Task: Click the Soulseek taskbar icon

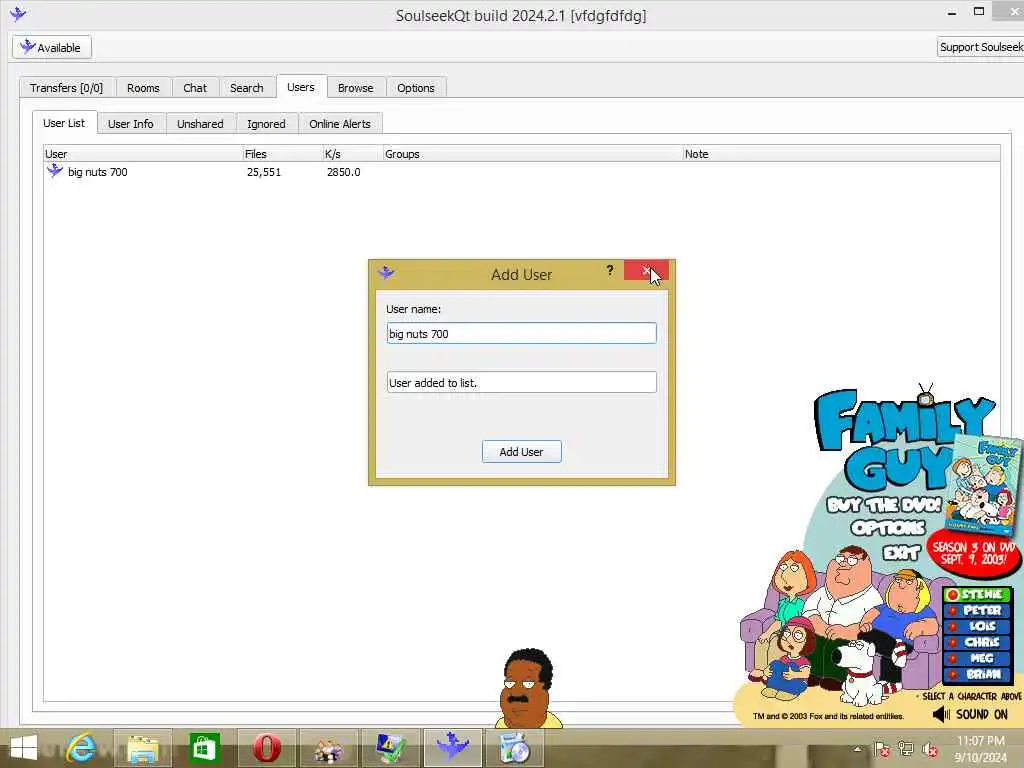Action: (x=453, y=748)
